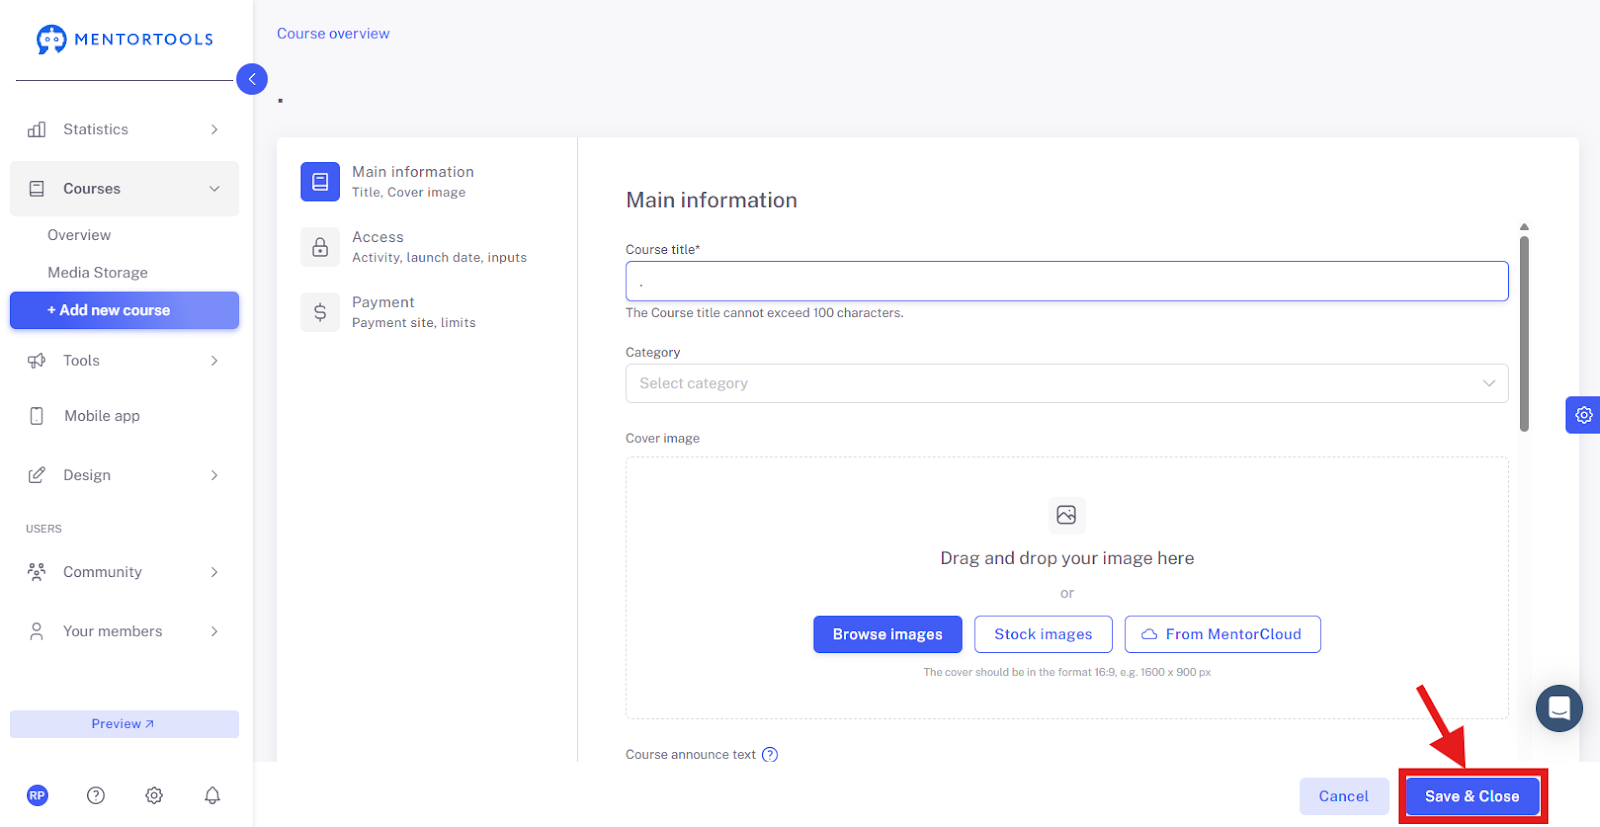This screenshot has height=827, width=1600.
Task: Click the Main information book icon
Action: (x=320, y=182)
